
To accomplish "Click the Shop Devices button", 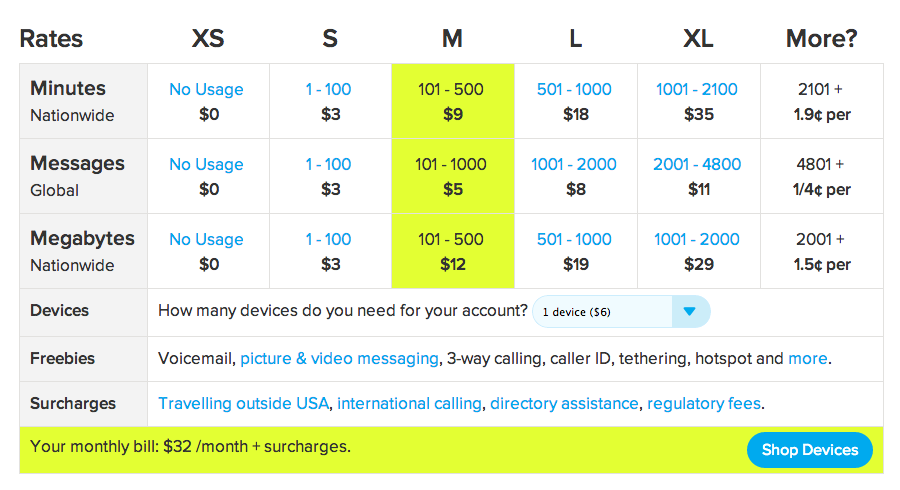I will click(809, 450).
